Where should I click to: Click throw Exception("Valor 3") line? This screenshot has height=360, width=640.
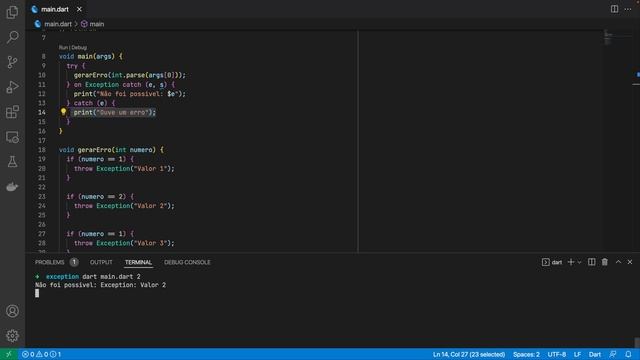coord(124,243)
